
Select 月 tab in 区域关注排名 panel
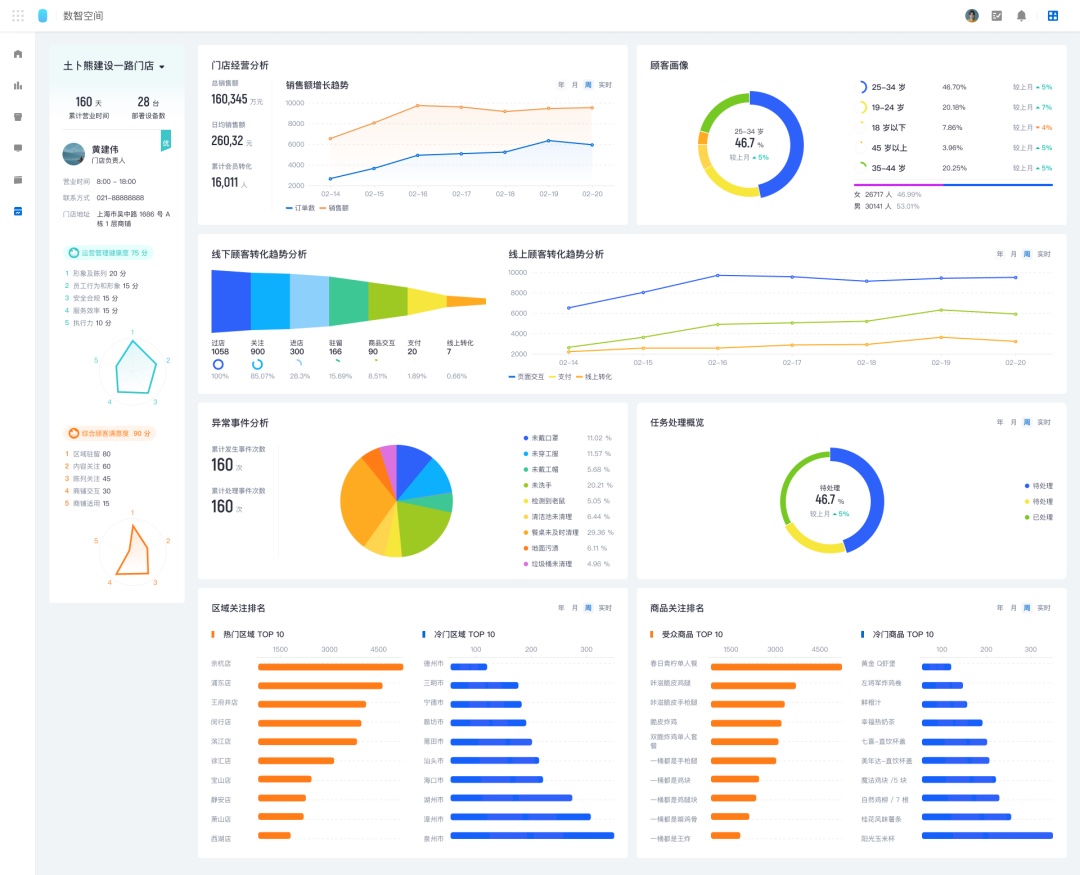click(575, 608)
